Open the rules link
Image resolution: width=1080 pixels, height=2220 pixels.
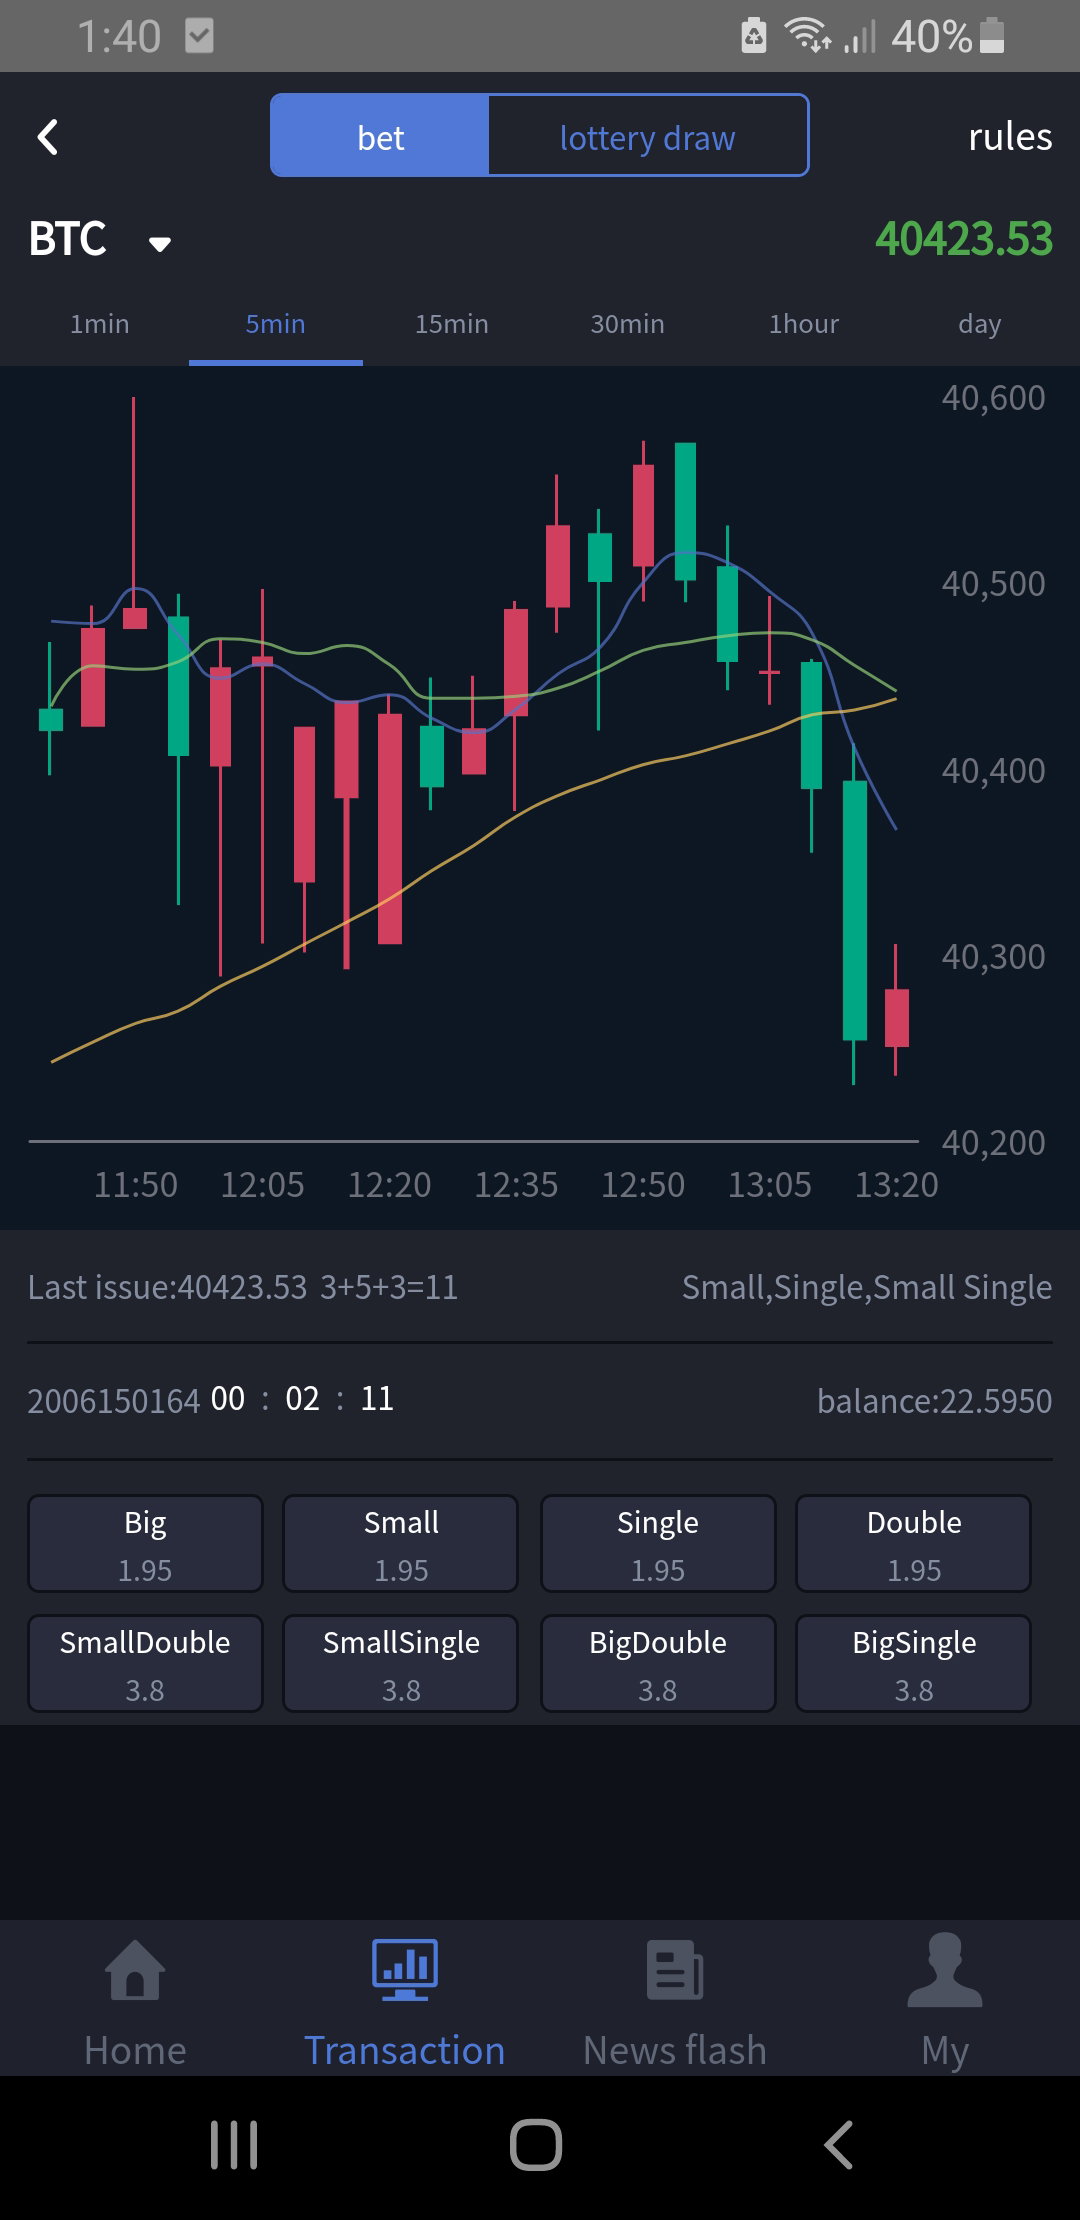(x=1010, y=136)
